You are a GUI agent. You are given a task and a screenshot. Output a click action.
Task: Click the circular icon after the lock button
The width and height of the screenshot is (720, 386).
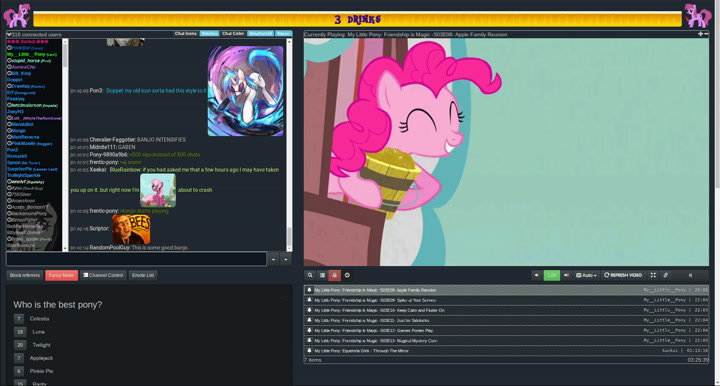(347, 275)
